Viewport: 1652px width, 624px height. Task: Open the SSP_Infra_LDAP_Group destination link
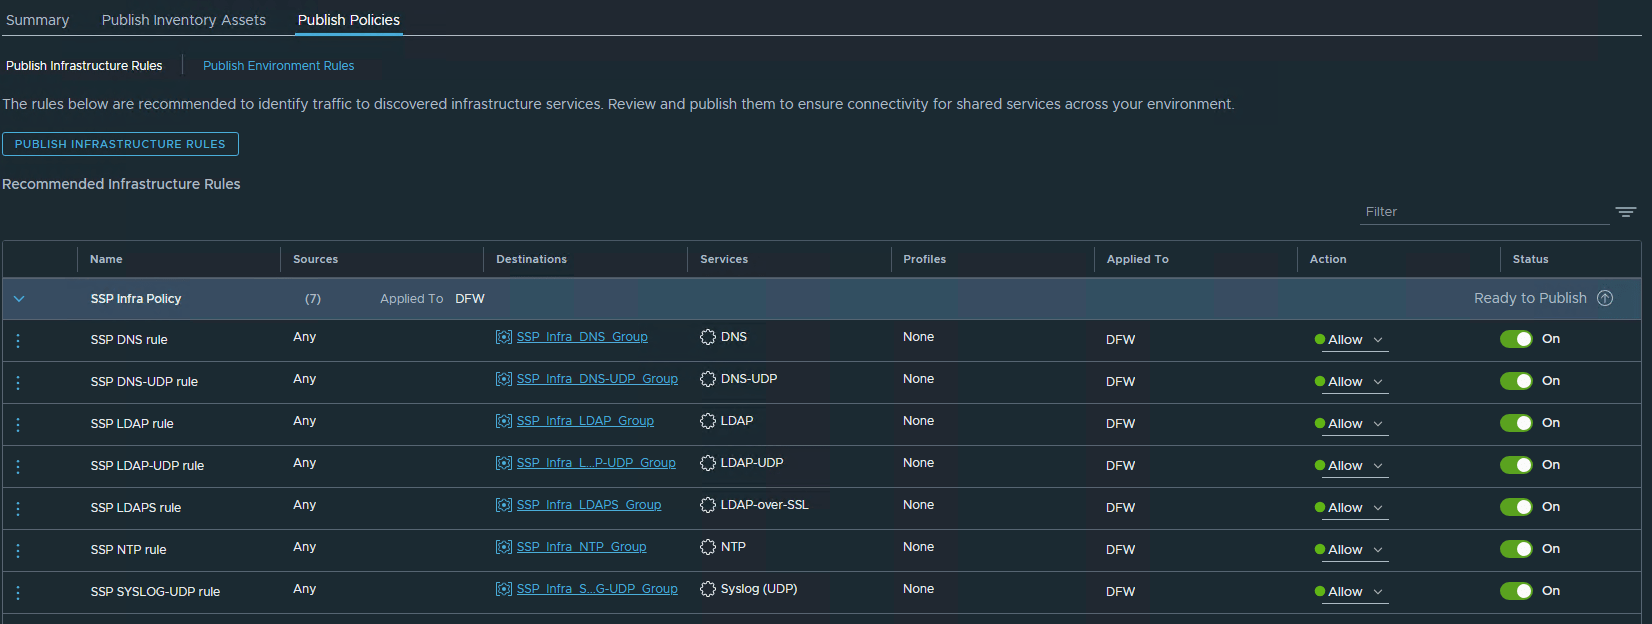tap(585, 421)
